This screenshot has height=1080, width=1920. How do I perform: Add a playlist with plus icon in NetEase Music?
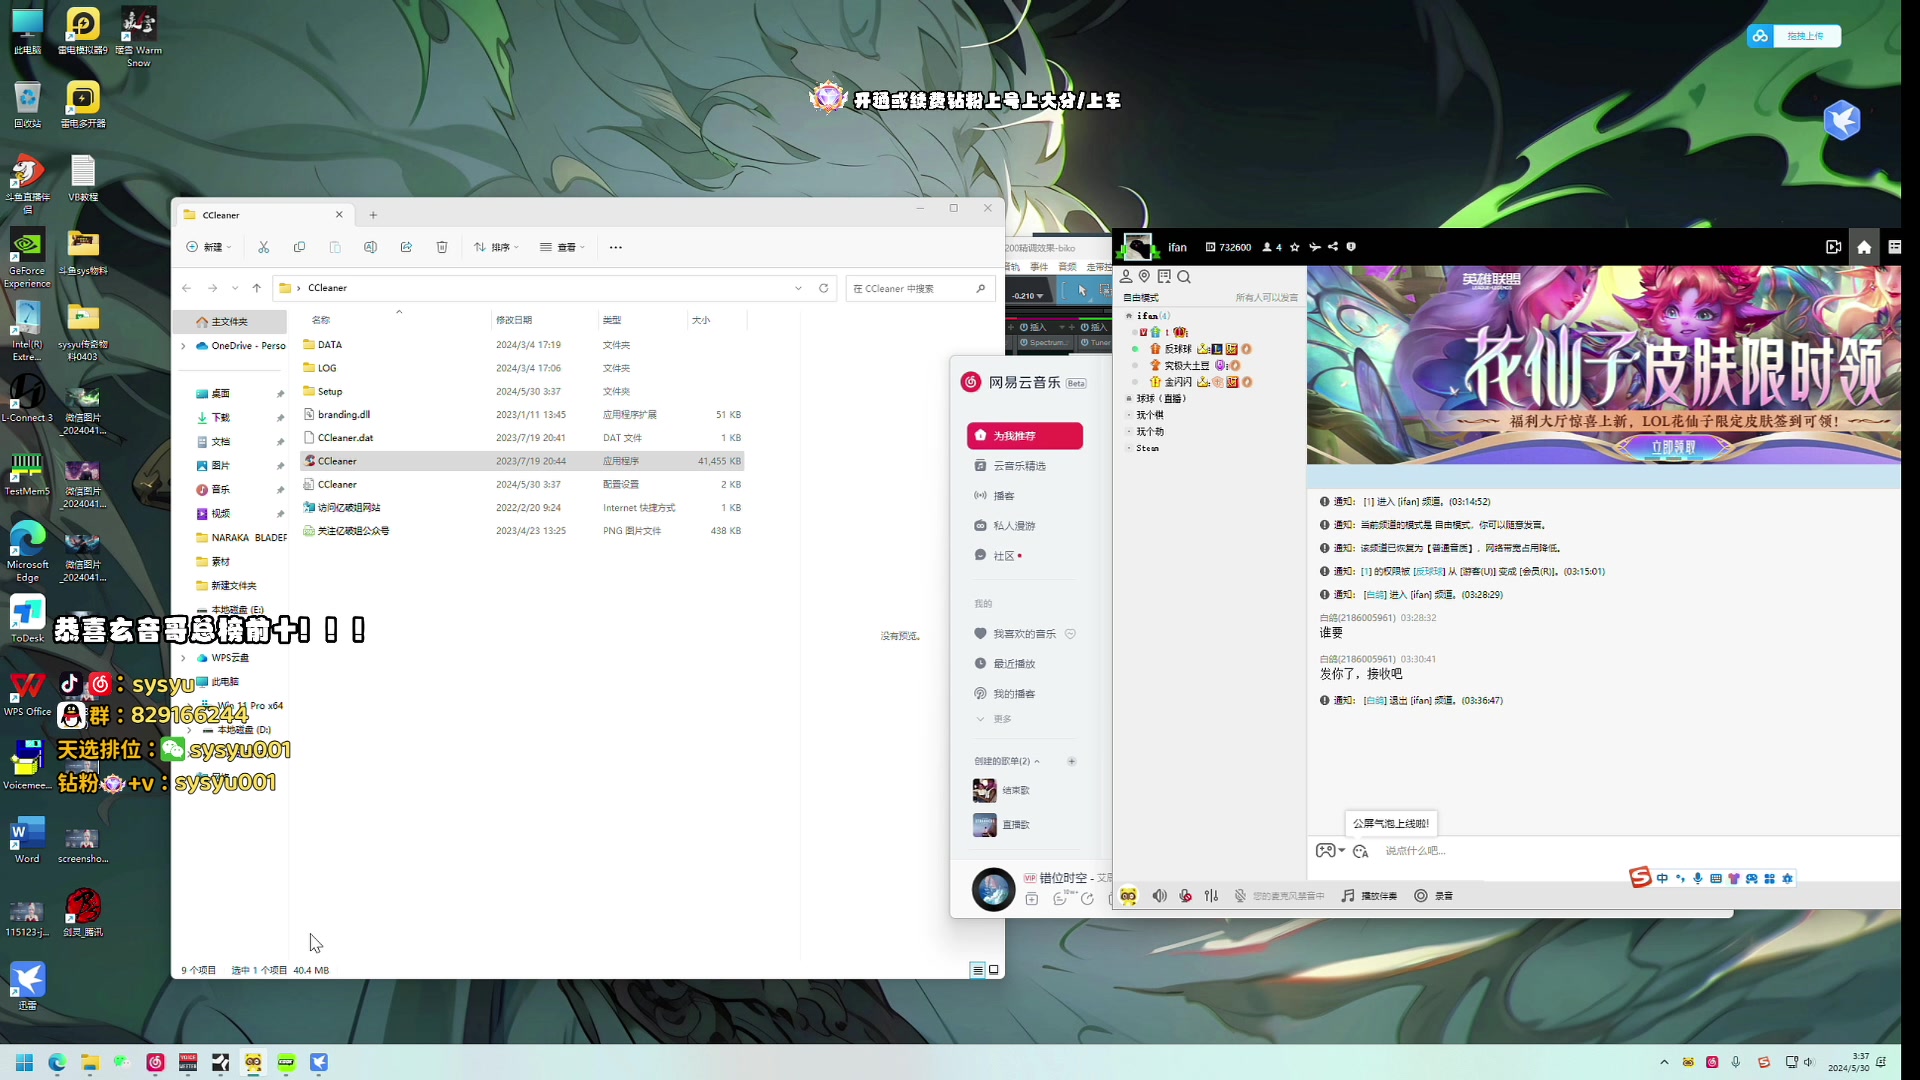click(x=1072, y=762)
